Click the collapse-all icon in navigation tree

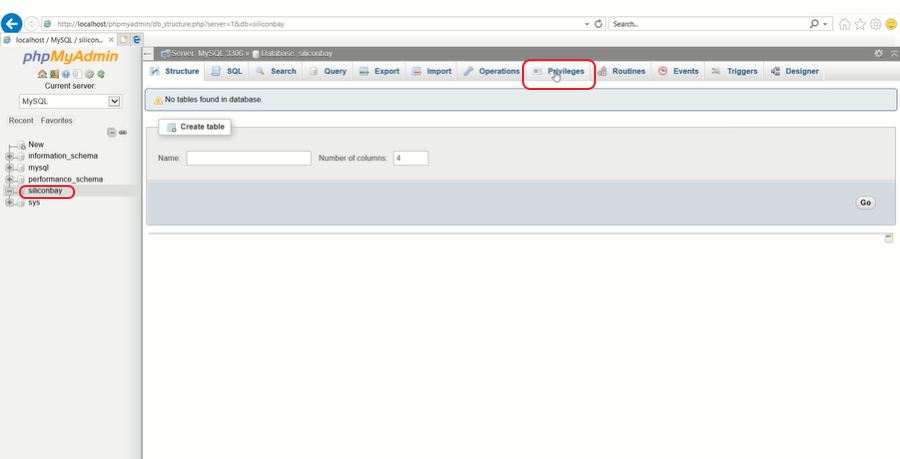(x=111, y=132)
